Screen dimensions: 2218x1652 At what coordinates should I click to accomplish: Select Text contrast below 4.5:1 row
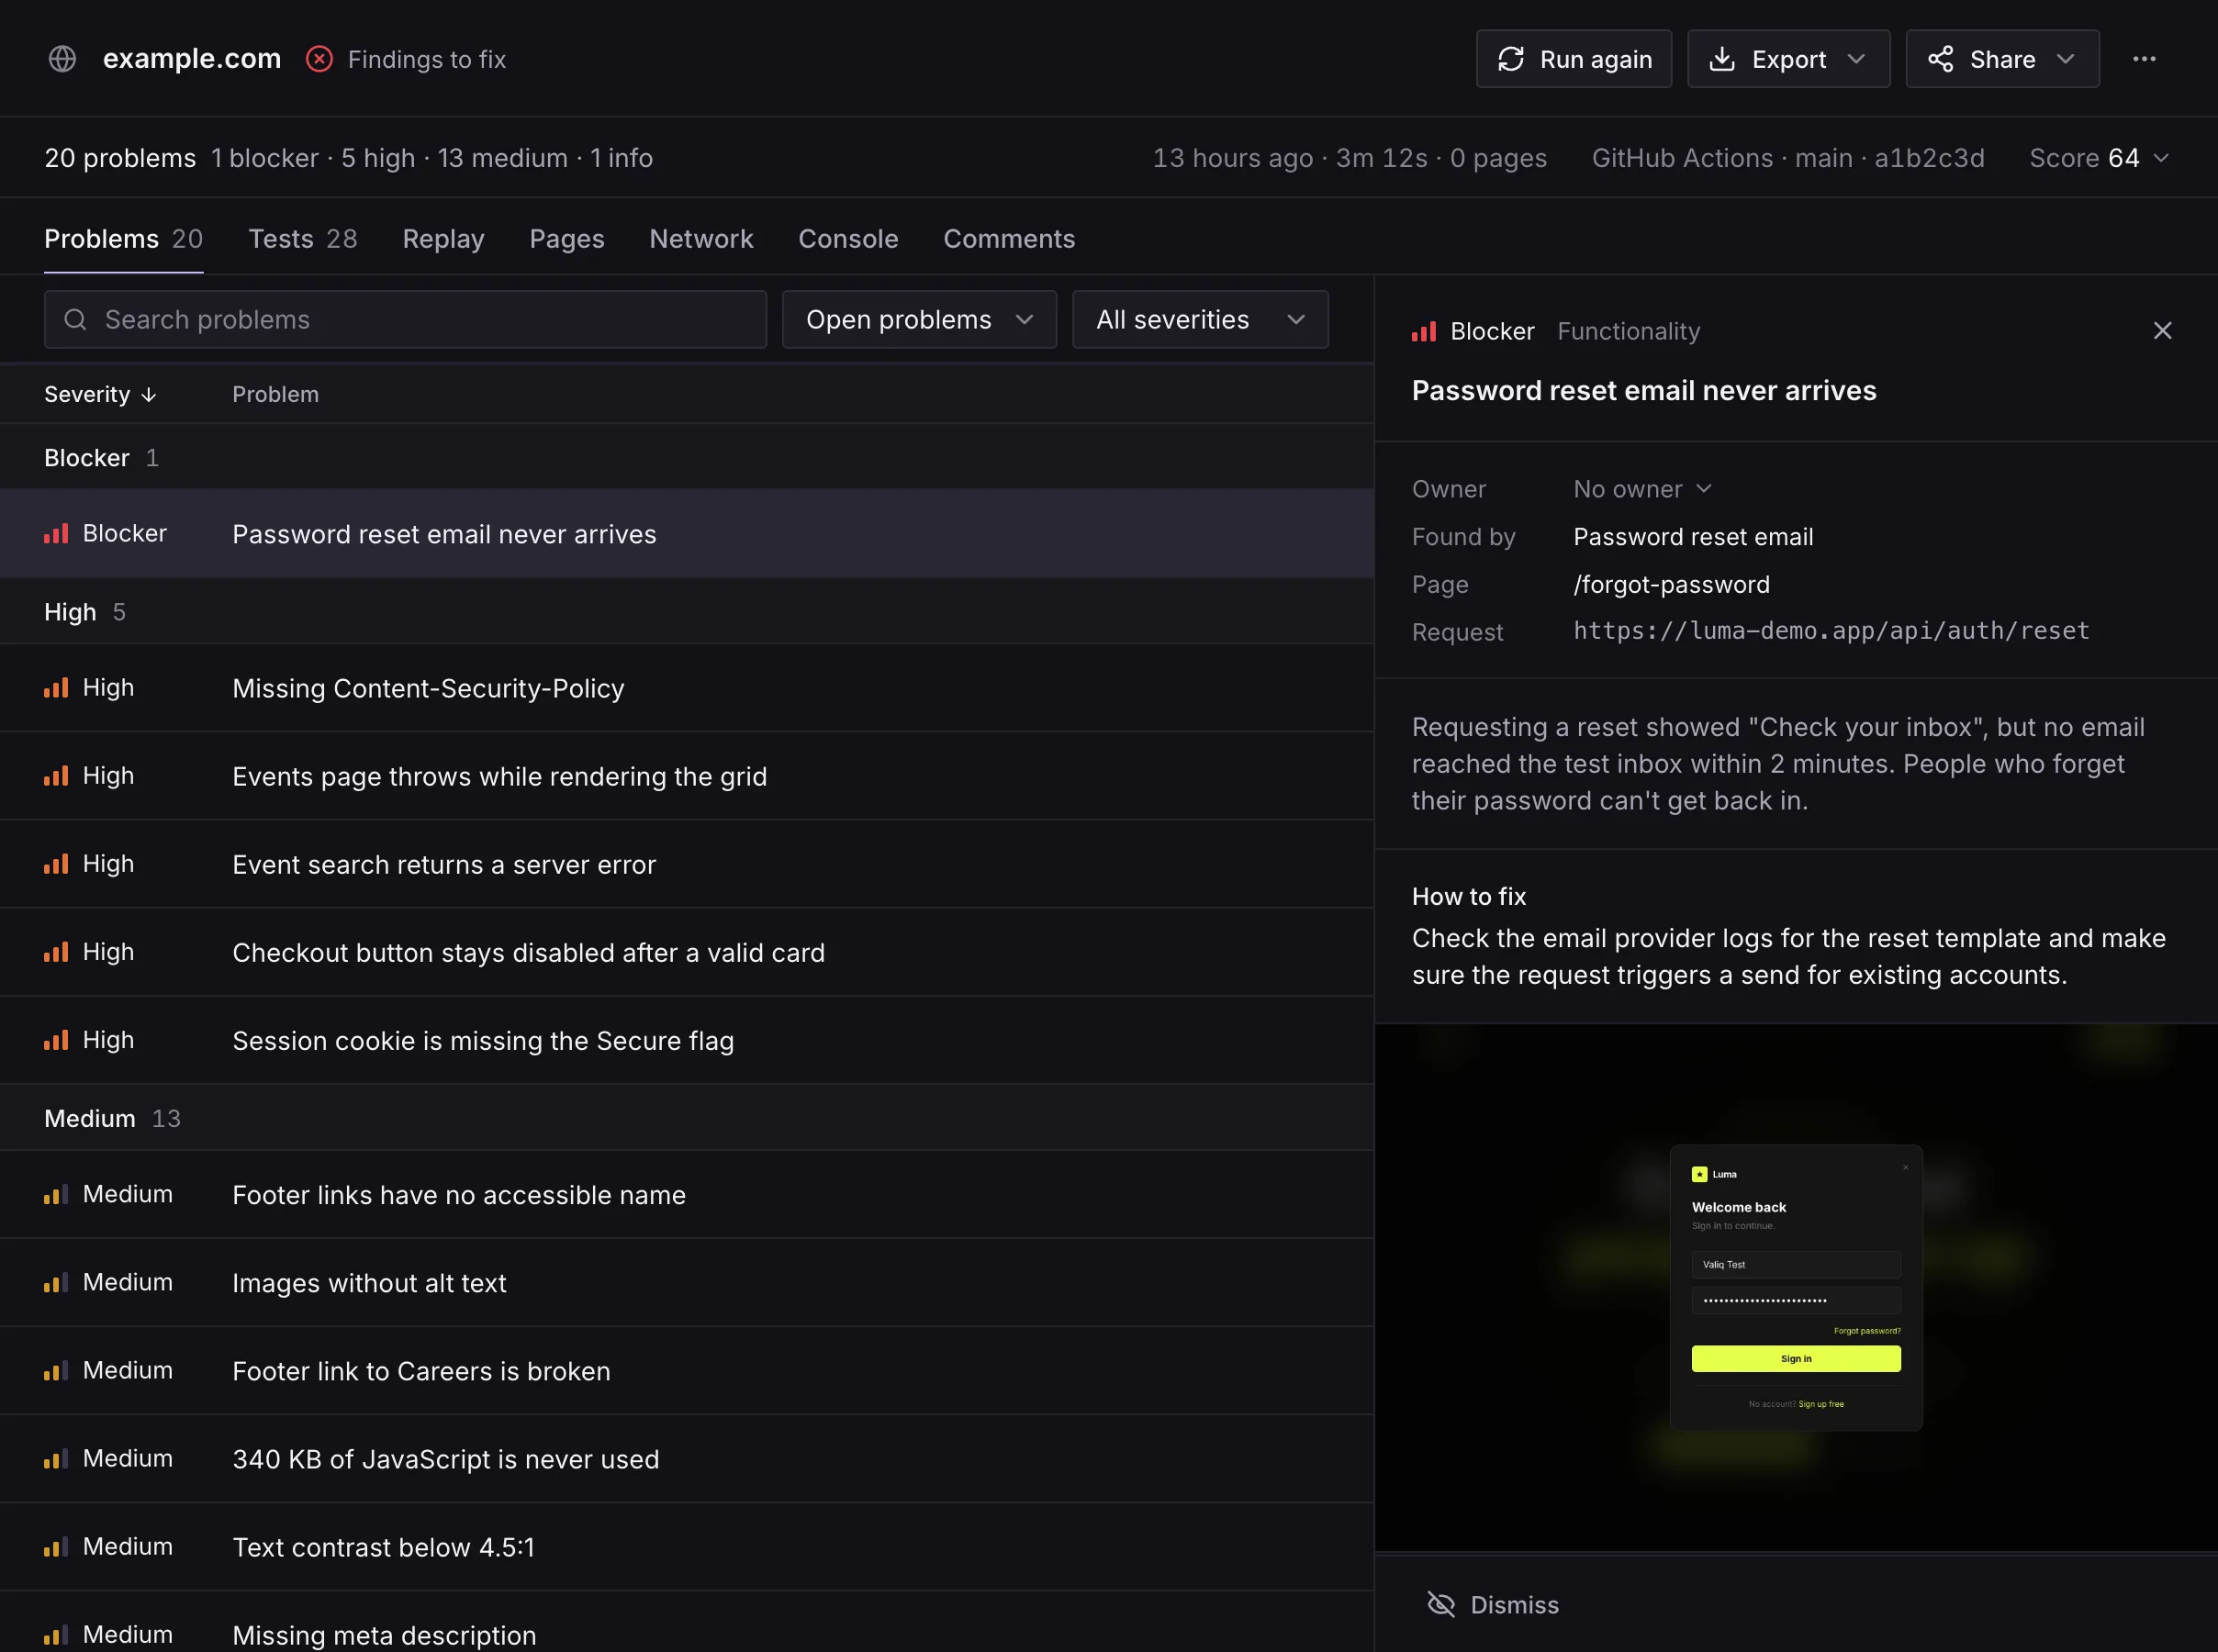click(686, 1547)
